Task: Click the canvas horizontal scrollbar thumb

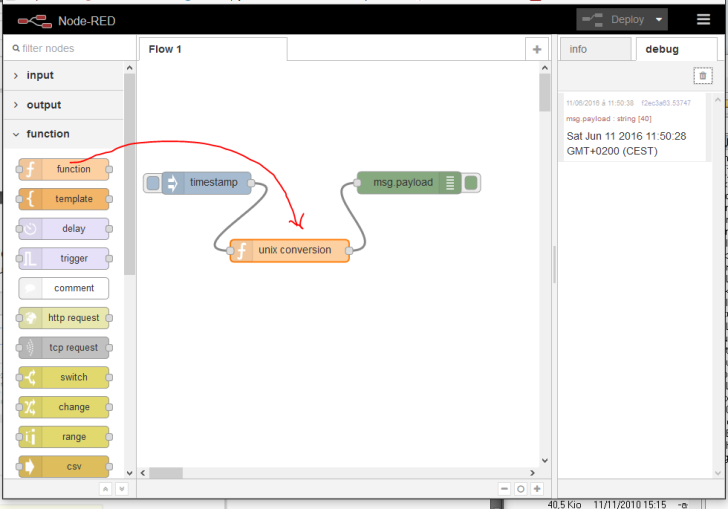Action: (166, 473)
